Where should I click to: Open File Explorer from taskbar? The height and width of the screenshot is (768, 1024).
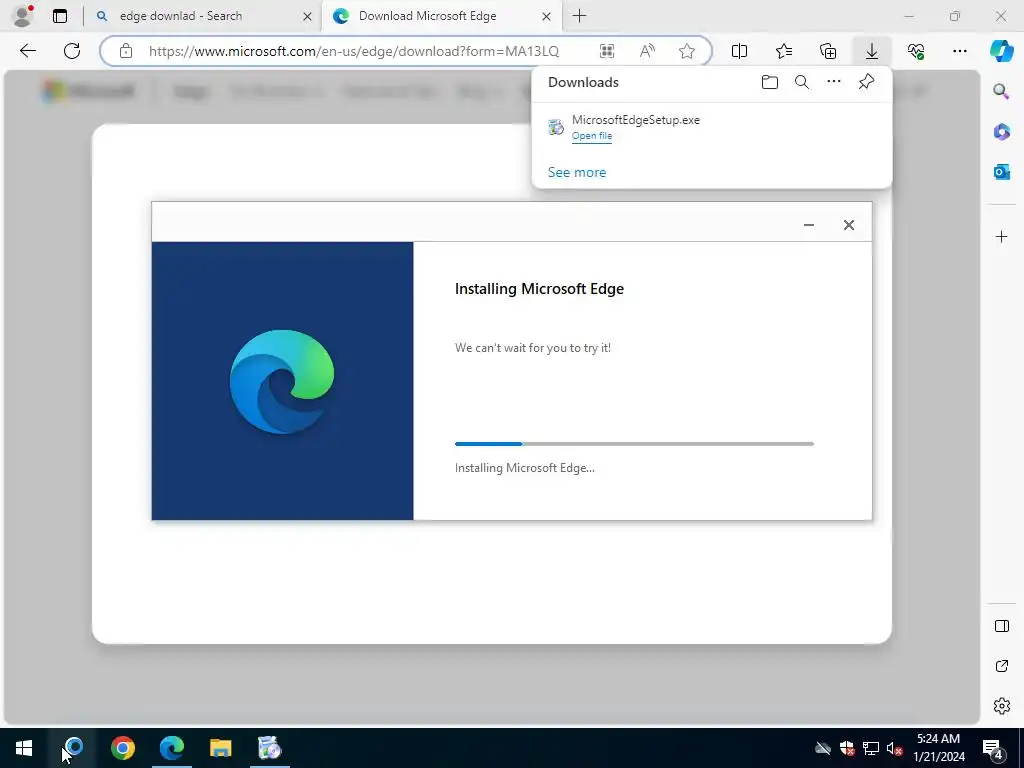pos(221,748)
